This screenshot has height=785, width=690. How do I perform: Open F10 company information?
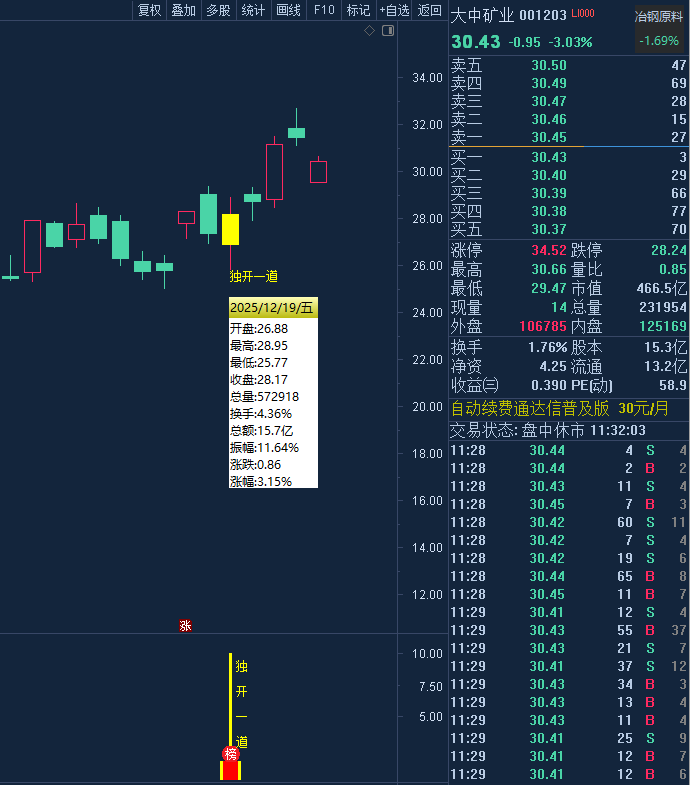coord(324,10)
